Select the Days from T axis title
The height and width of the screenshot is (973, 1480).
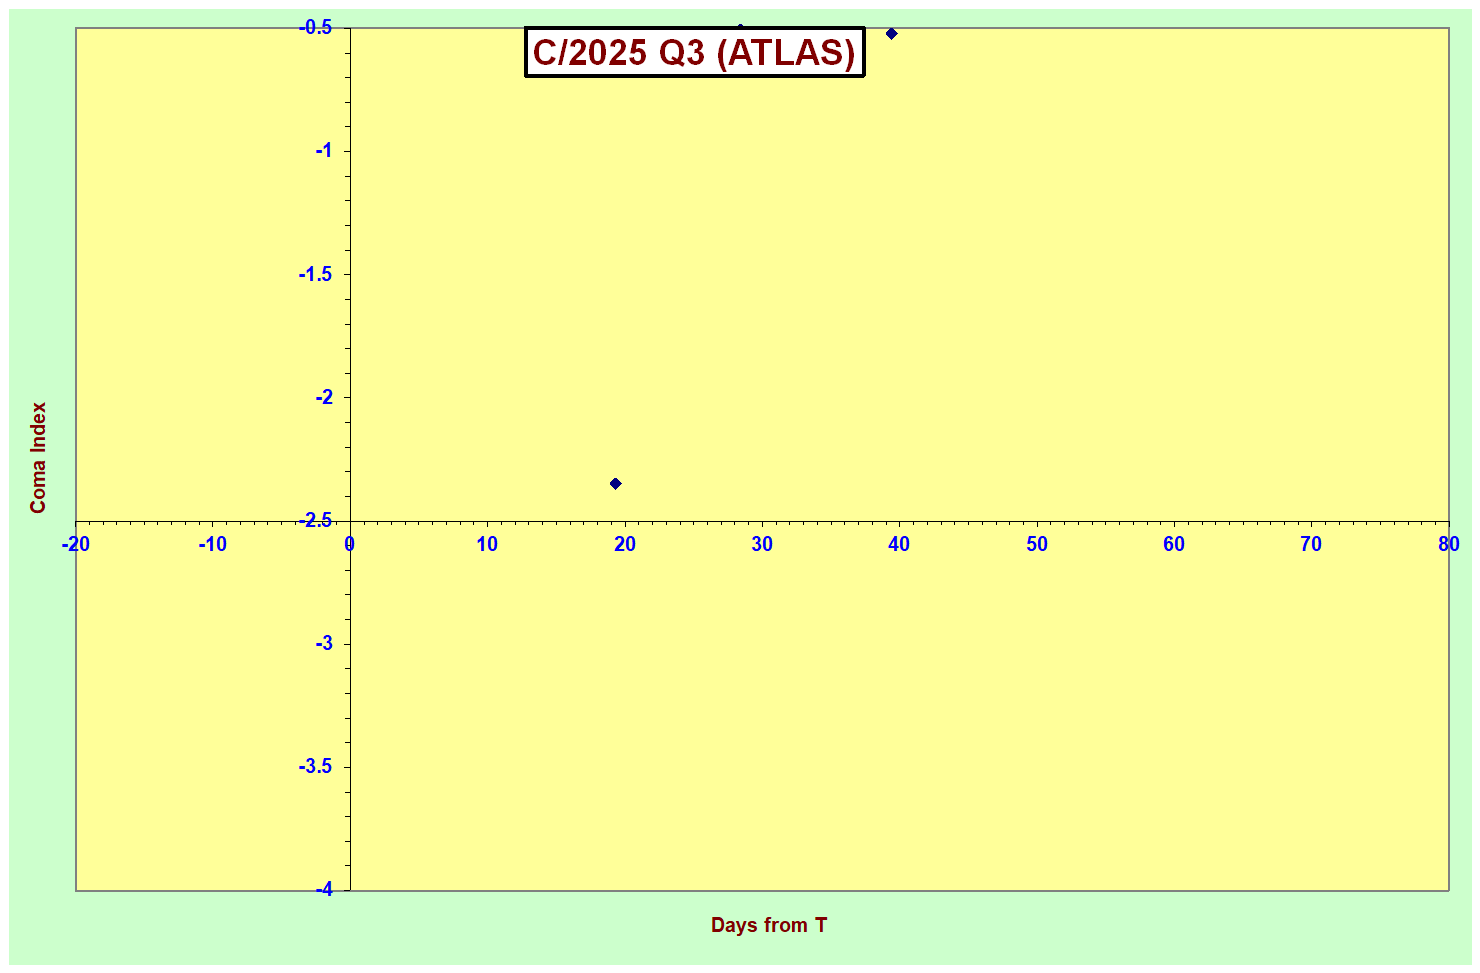coord(768,925)
